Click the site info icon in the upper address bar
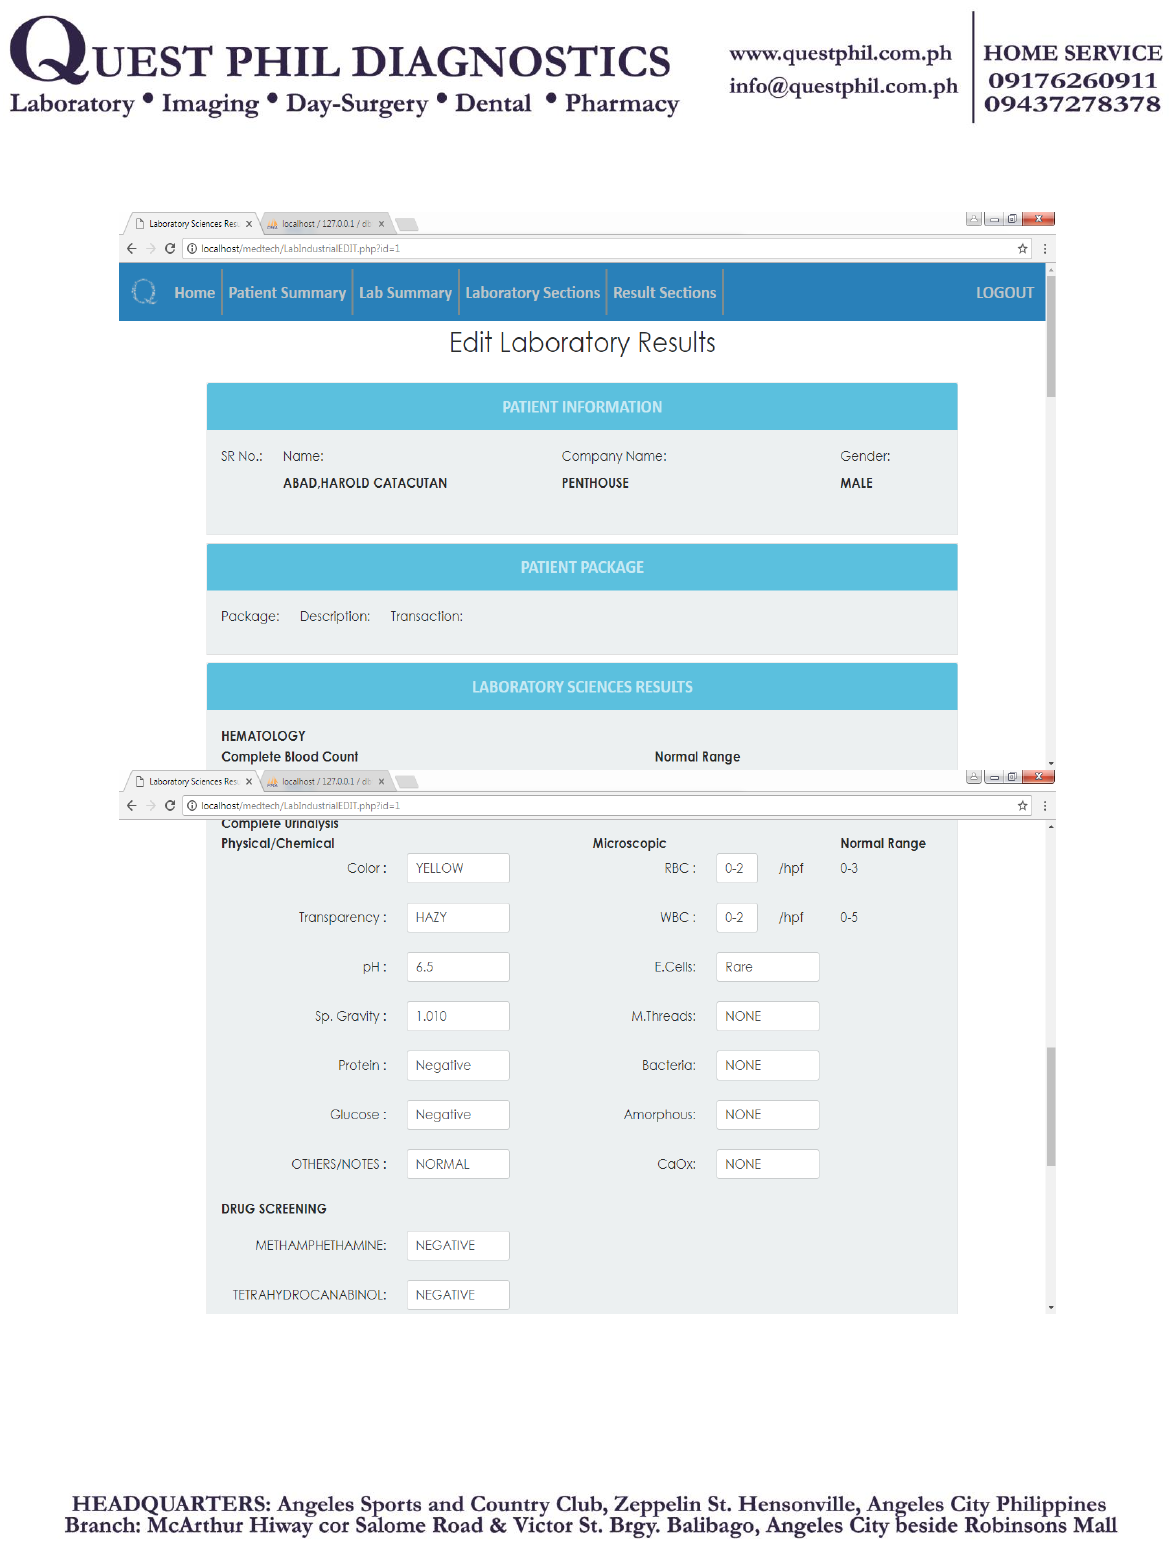Screen dimensions: 1174x1550 click(192, 249)
